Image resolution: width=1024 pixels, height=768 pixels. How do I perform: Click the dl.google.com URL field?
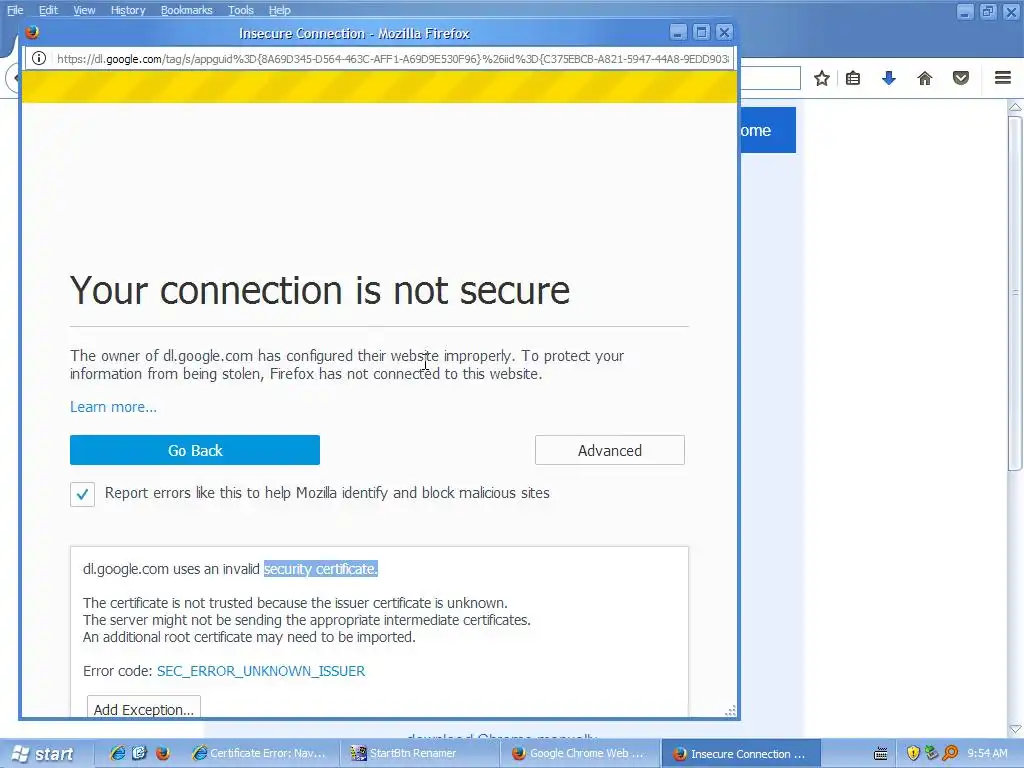click(392, 59)
